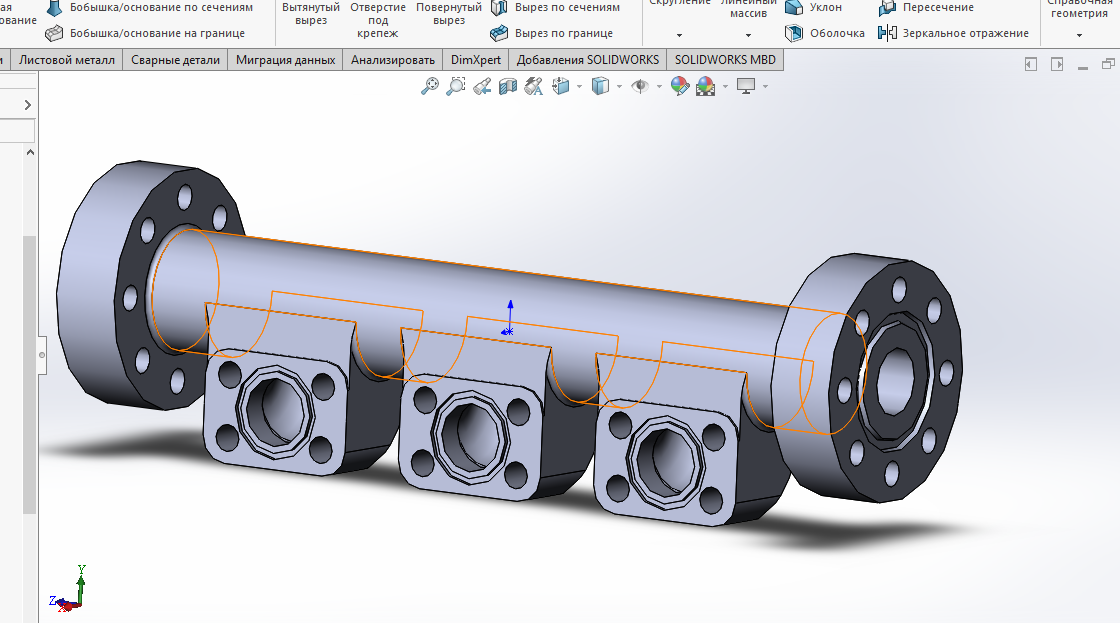
Task: Select the Zoom to Area tool
Action: (455, 87)
